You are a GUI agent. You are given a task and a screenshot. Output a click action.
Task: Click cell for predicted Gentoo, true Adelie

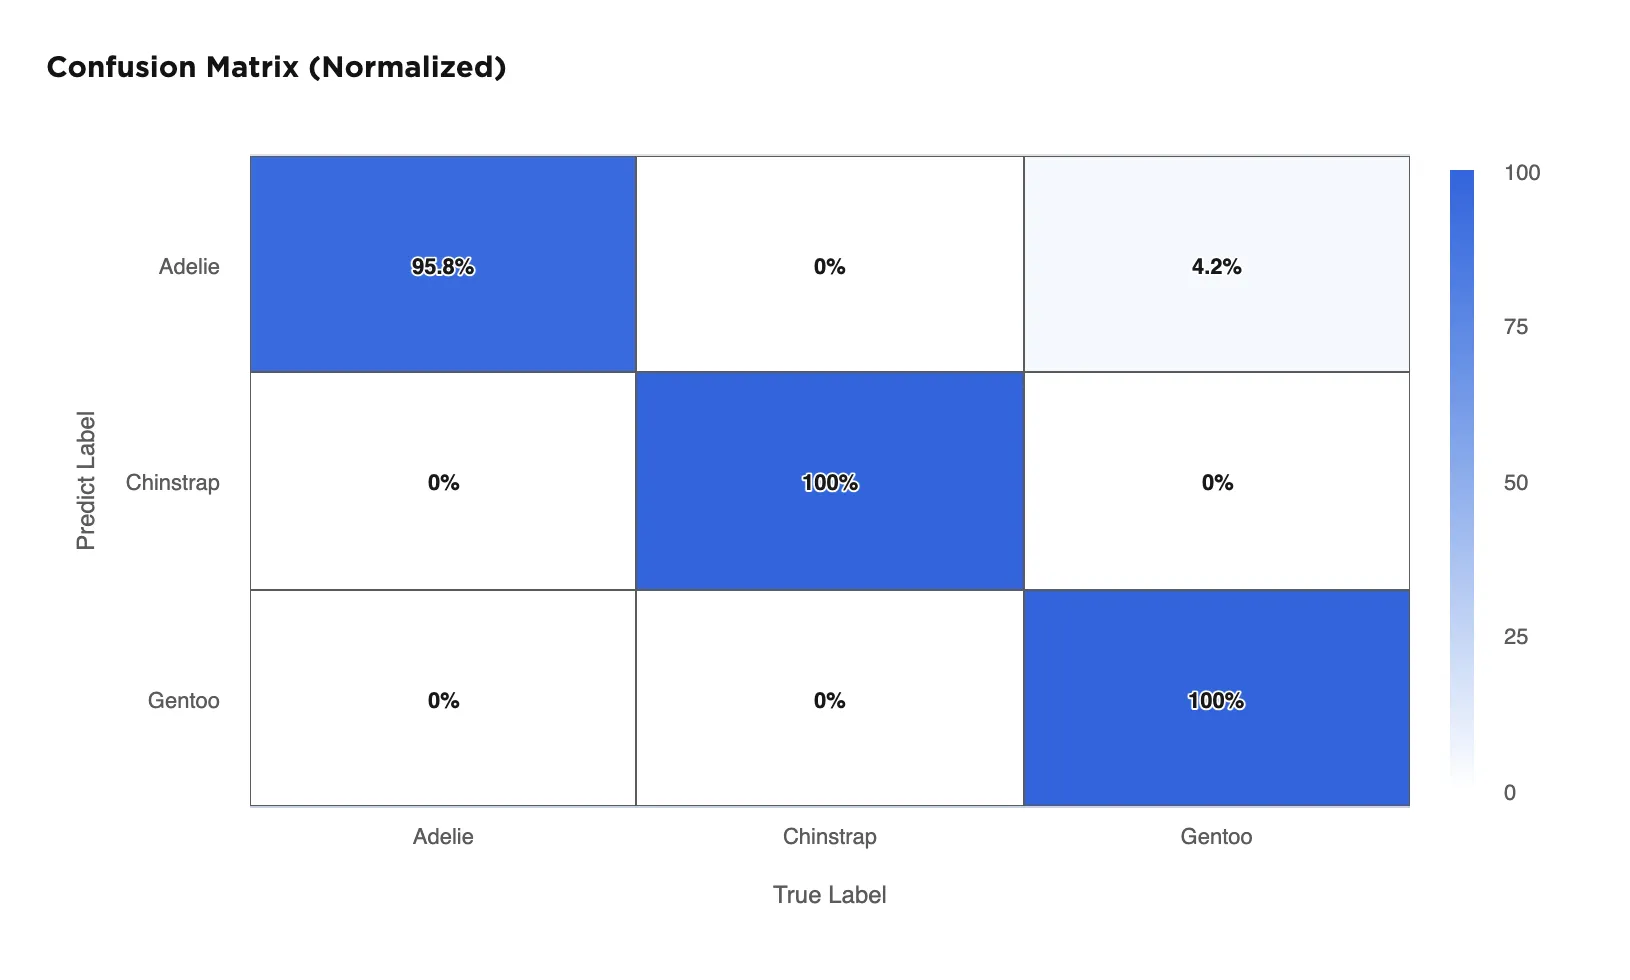(443, 699)
